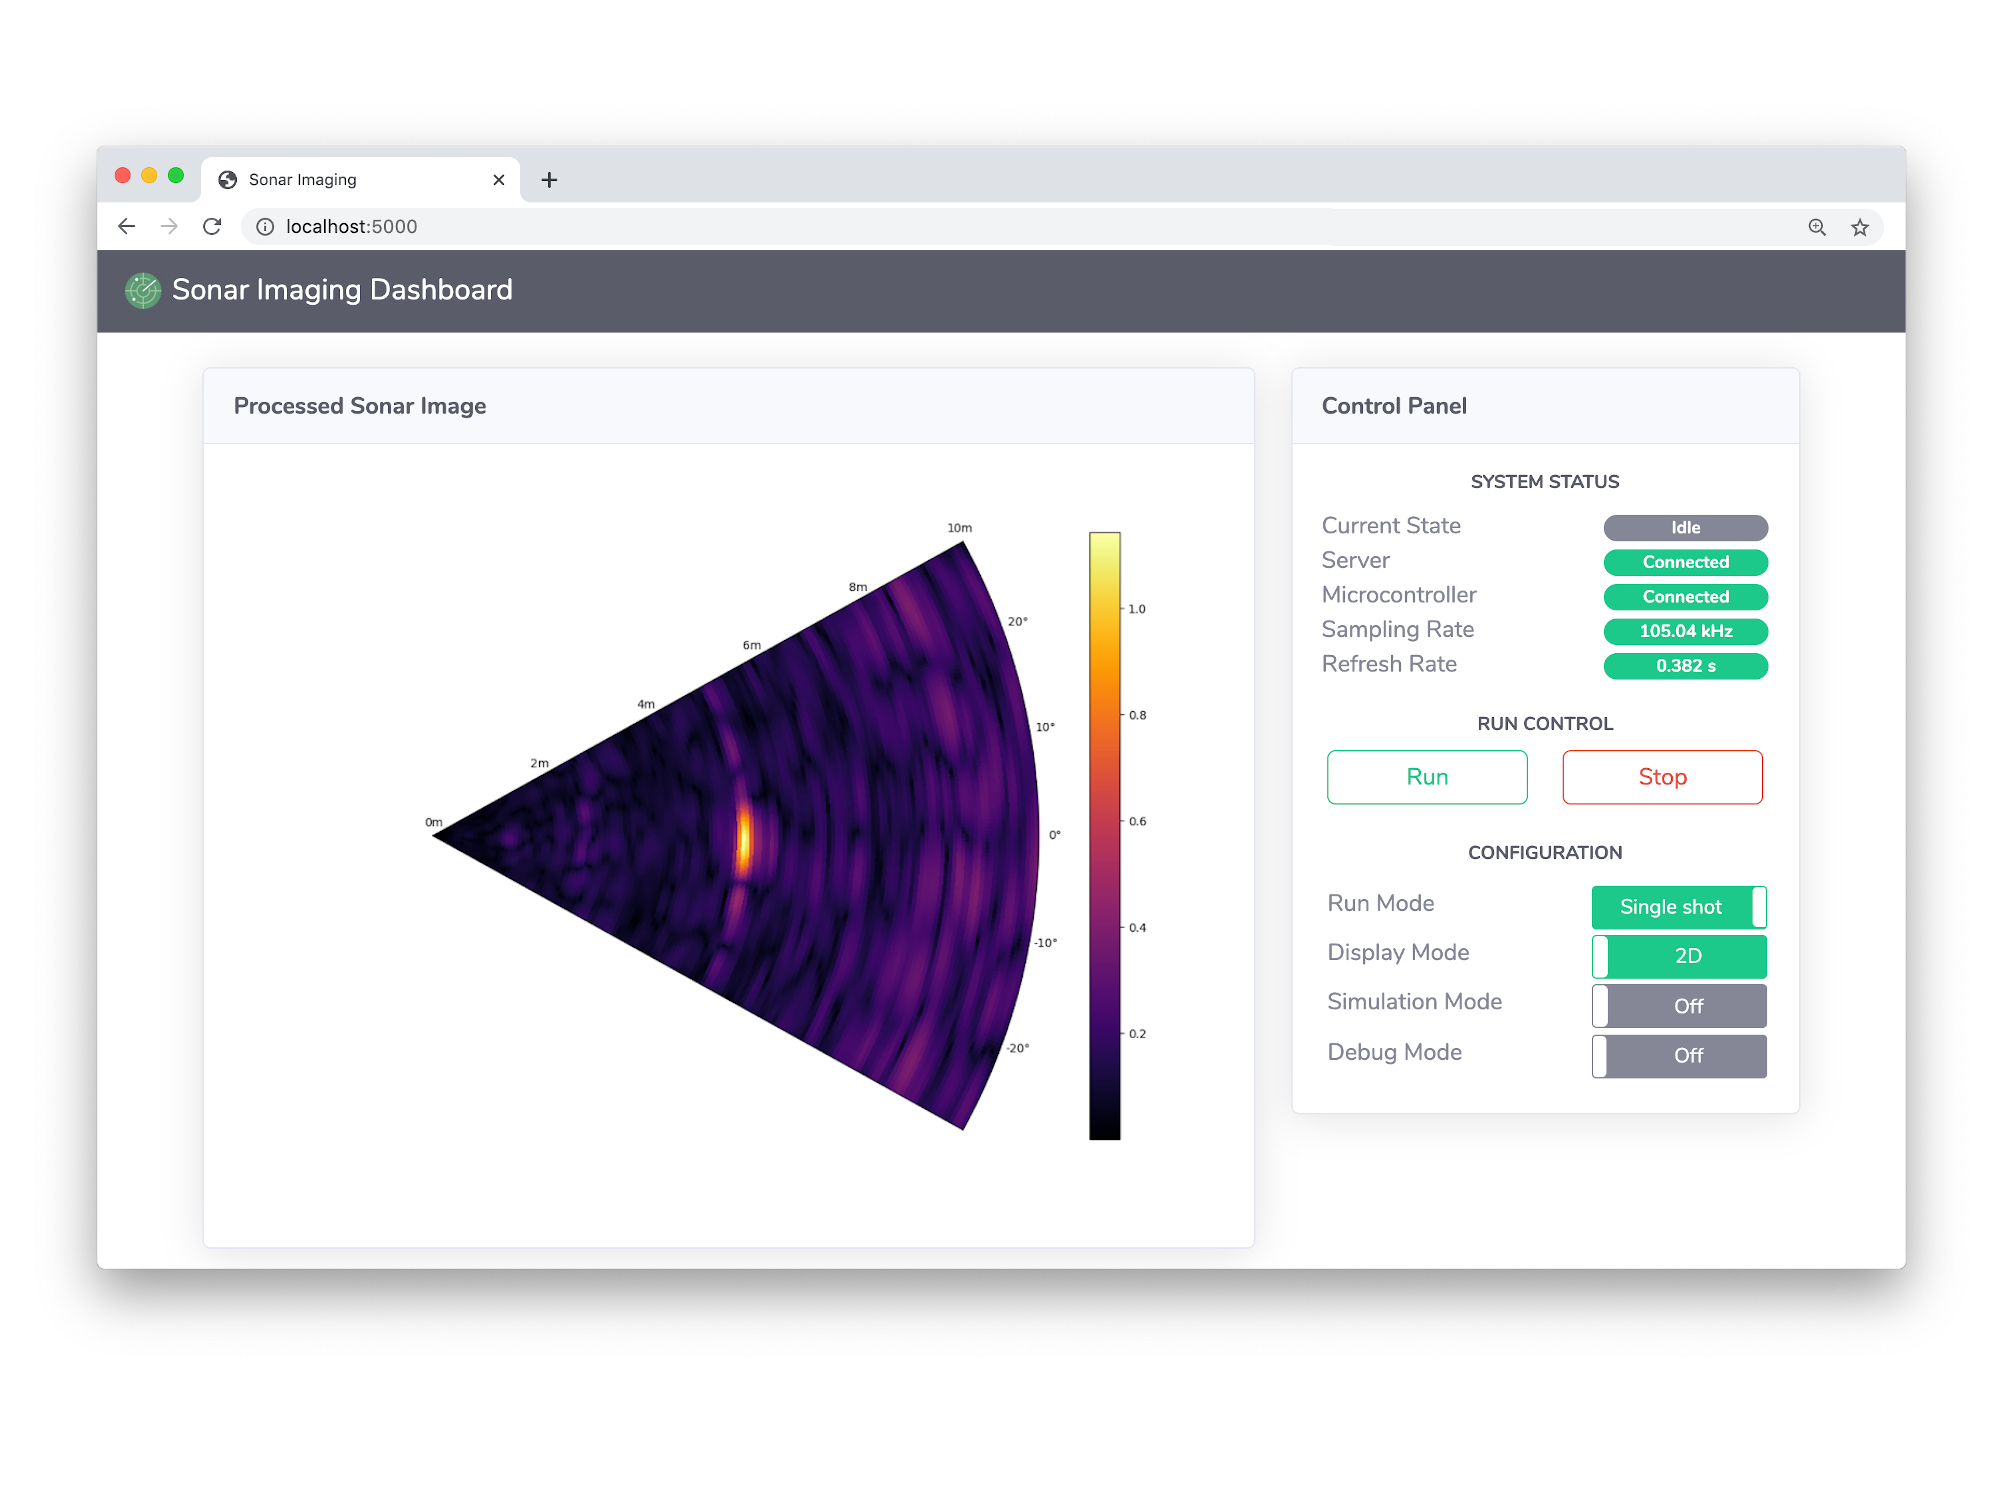Viewport: 2000px width, 1500px height.
Task: Click the browser zoom/search icon
Action: [1816, 225]
